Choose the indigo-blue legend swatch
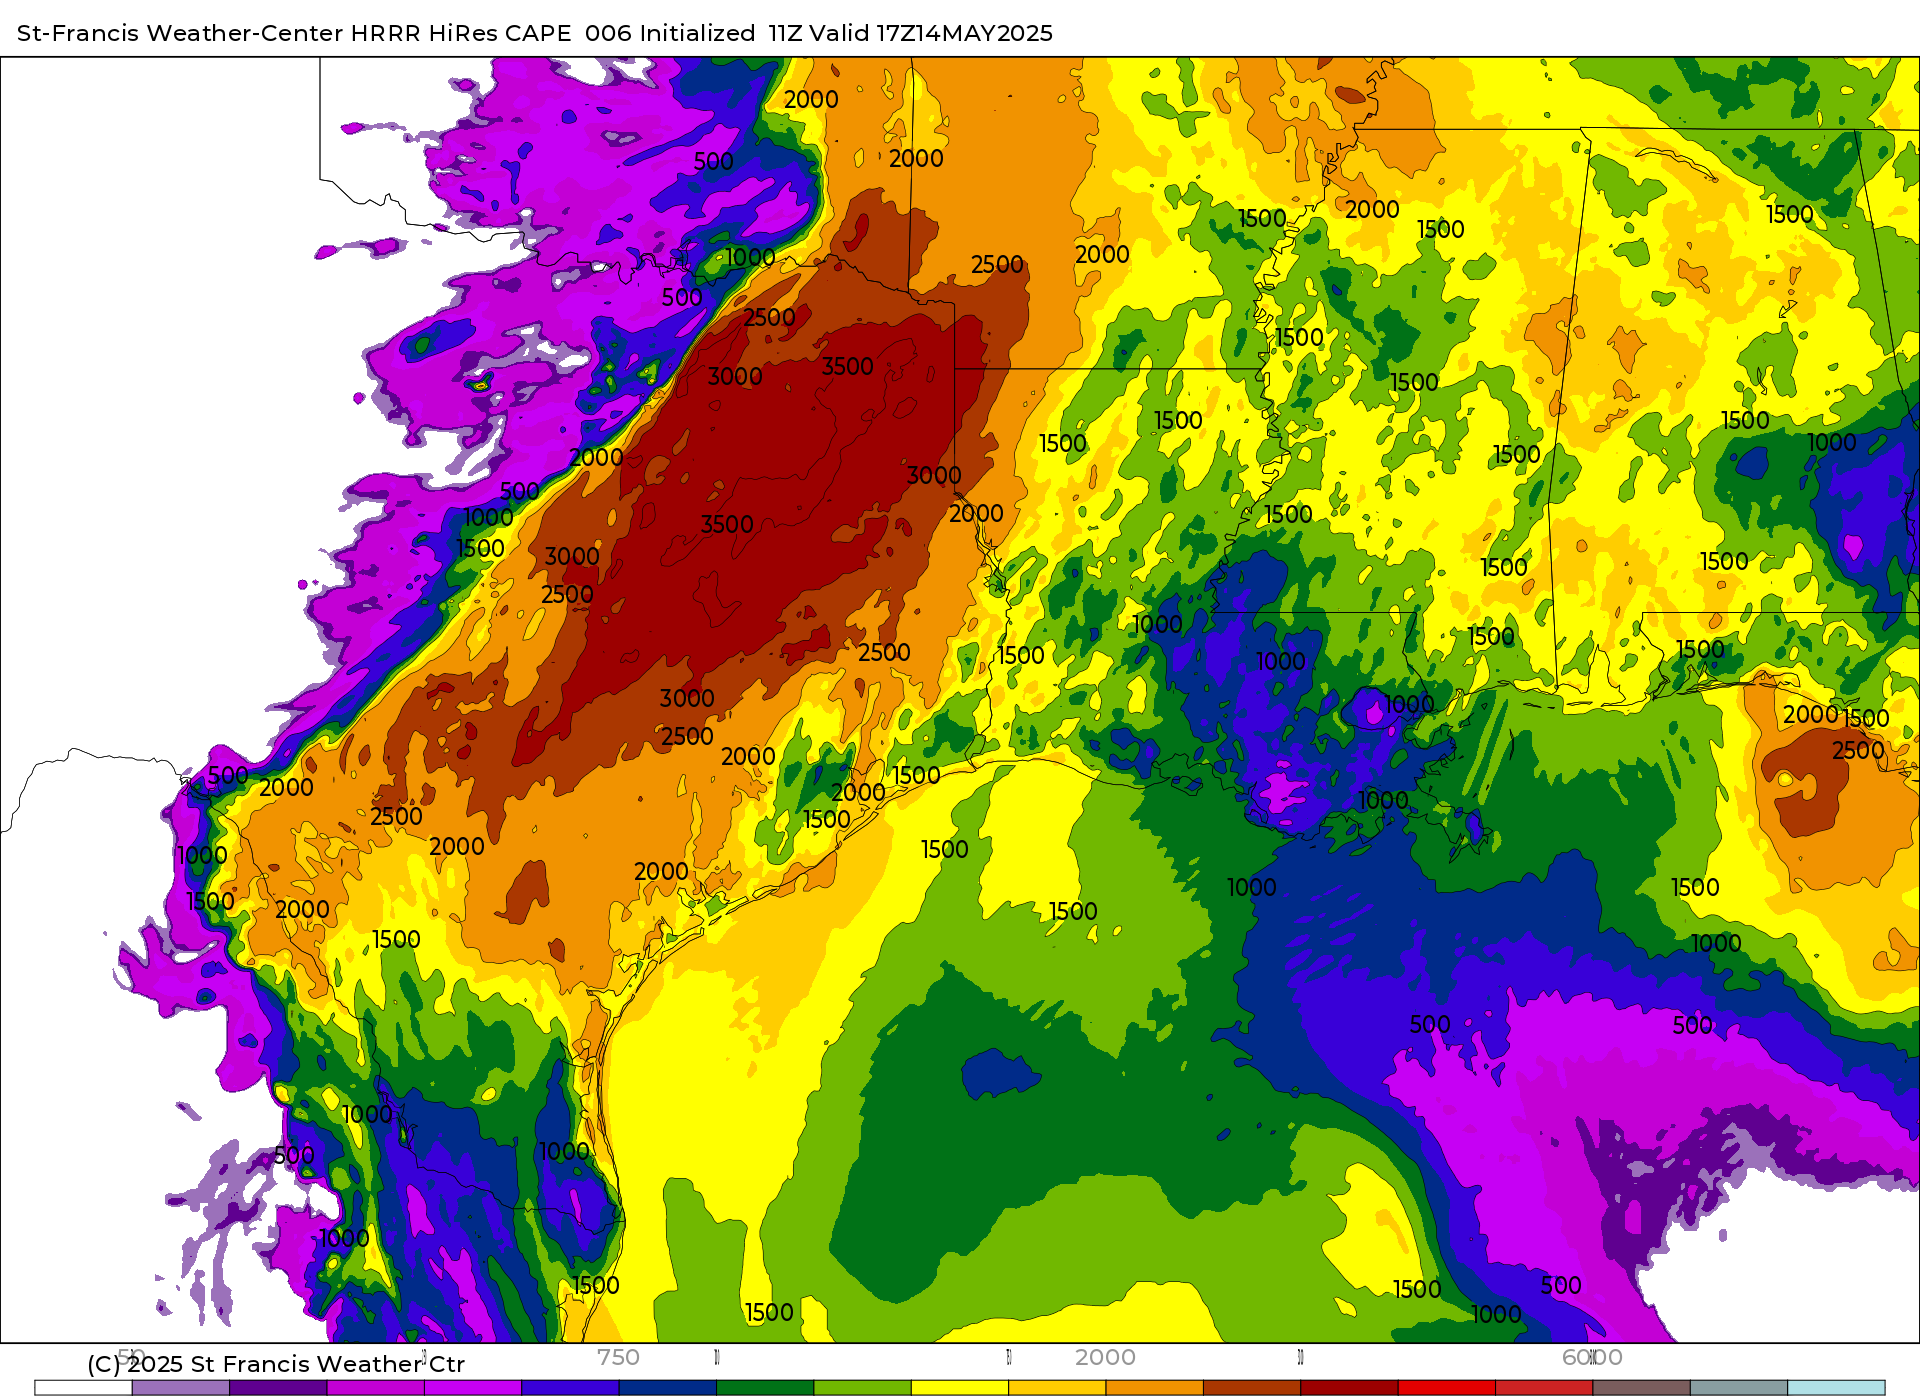 click(x=570, y=1388)
